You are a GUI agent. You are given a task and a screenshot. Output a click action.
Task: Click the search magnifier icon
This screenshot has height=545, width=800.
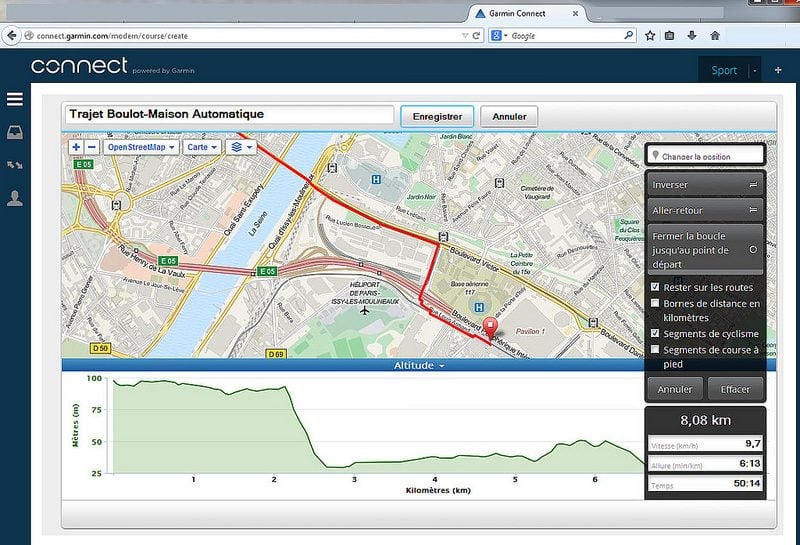628,35
